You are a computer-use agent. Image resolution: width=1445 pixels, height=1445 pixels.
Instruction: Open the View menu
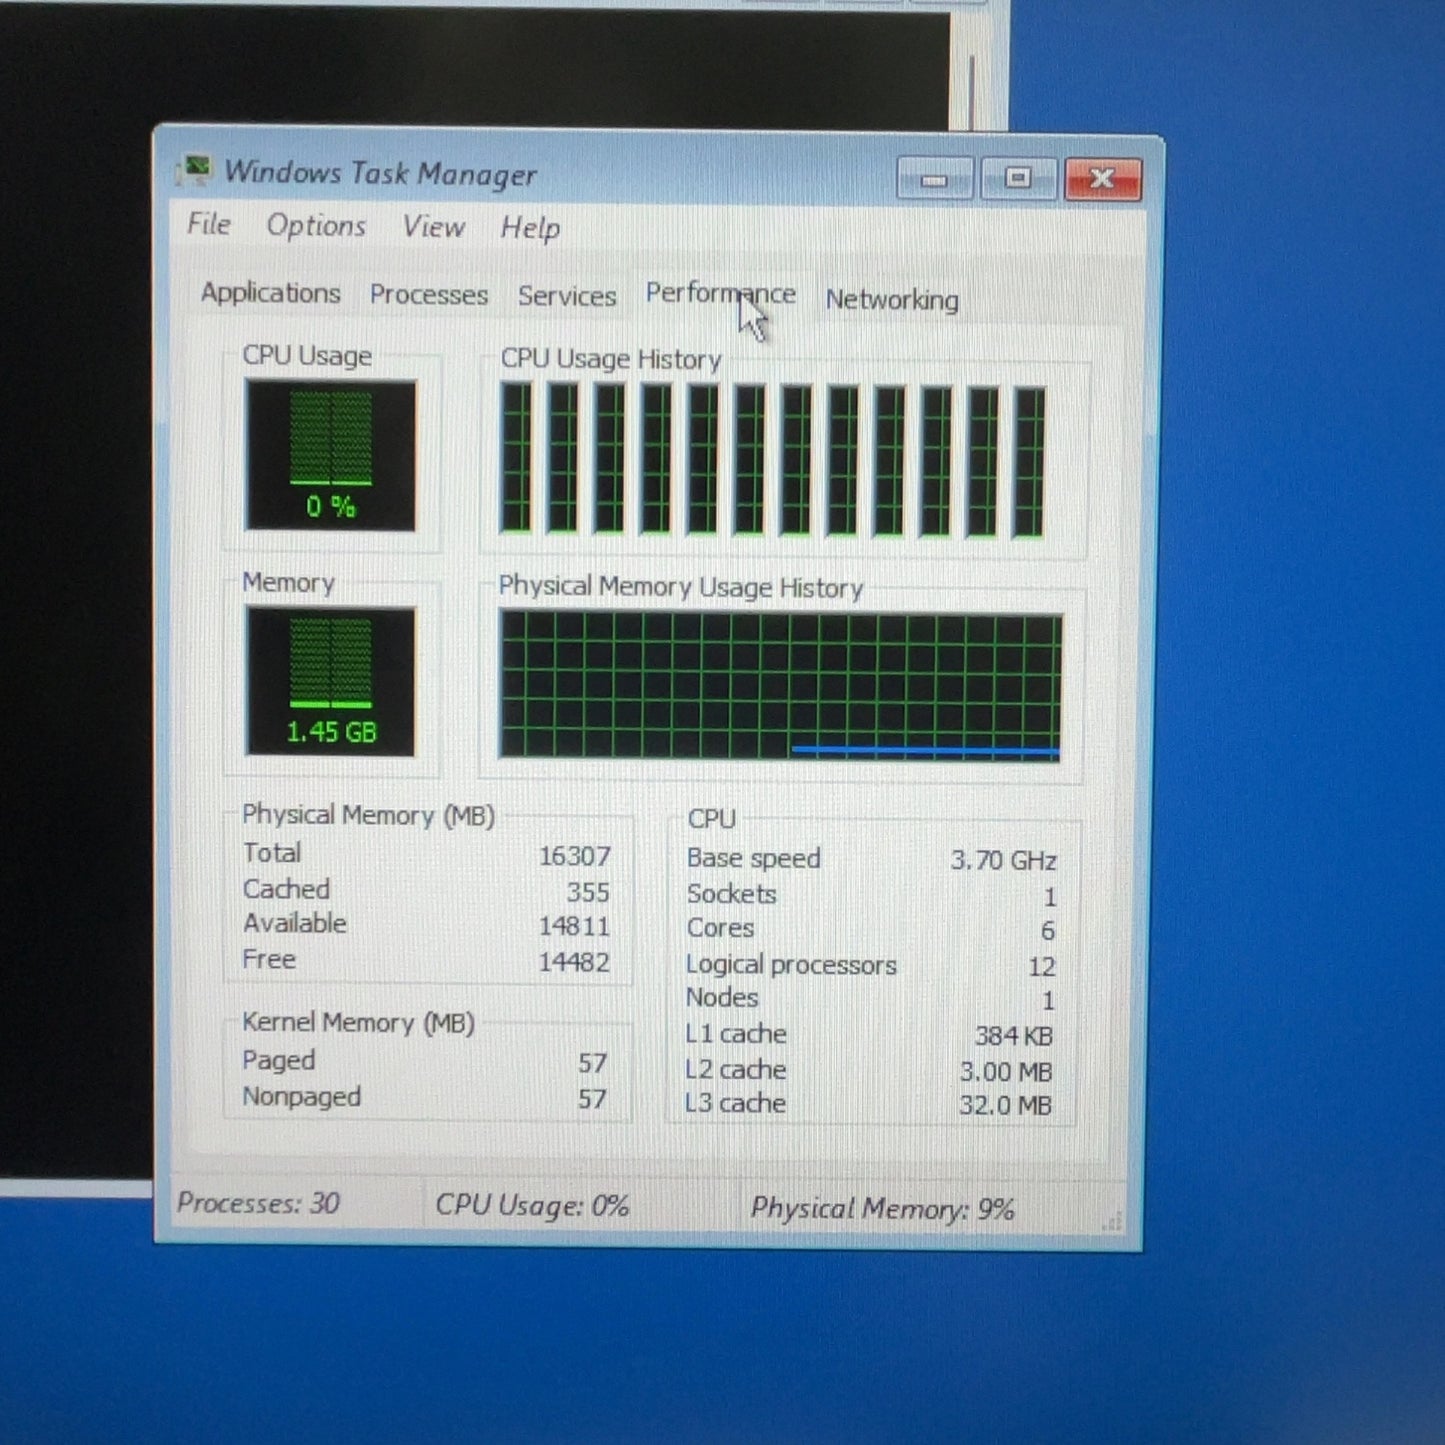(x=433, y=227)
